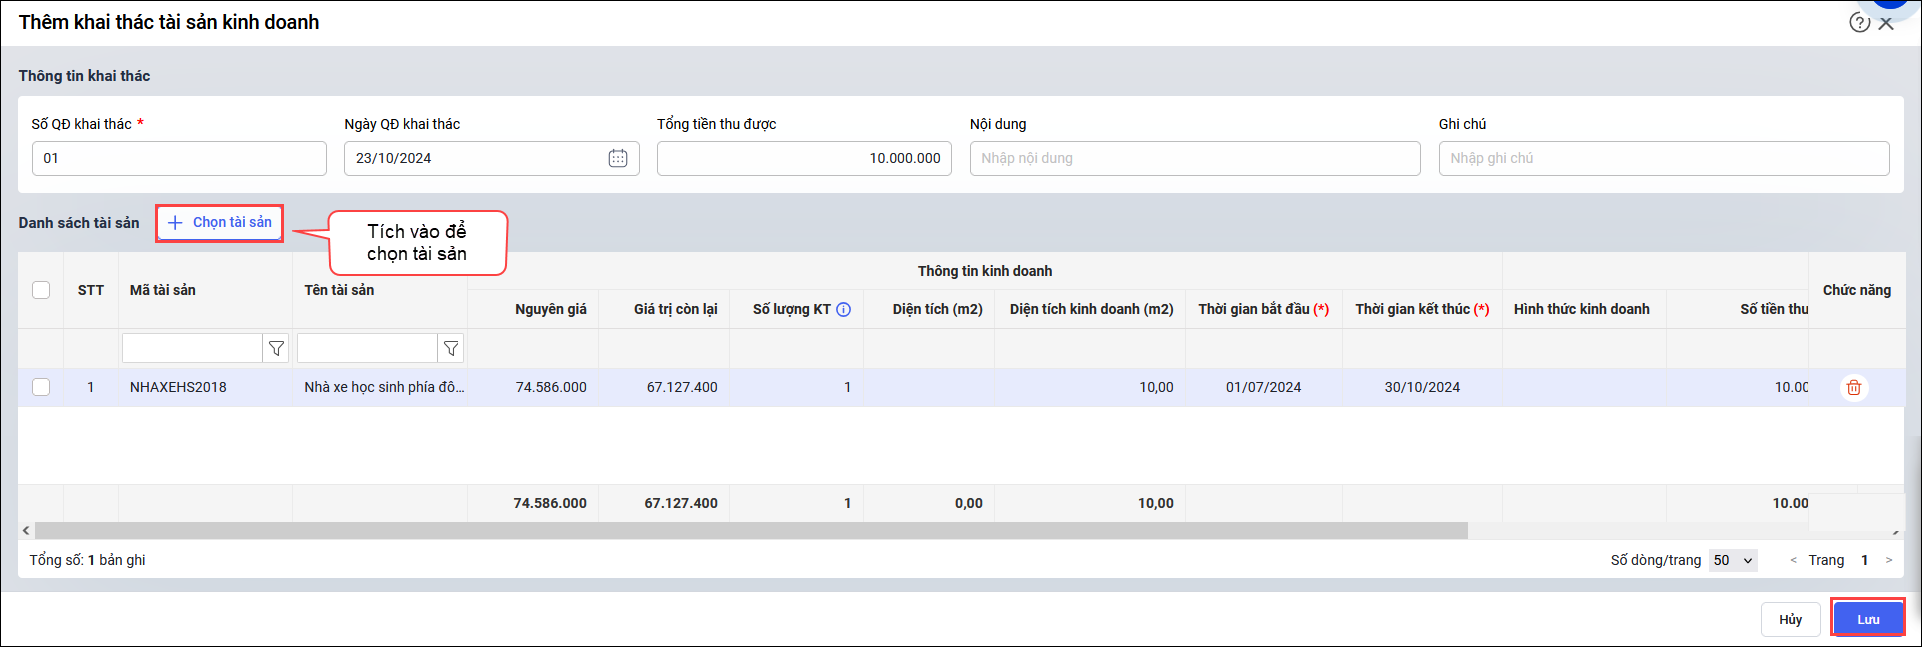Screen dimensions: 1922x647
Task: Open the calendar date picker icon
Action: pos(618,158)
